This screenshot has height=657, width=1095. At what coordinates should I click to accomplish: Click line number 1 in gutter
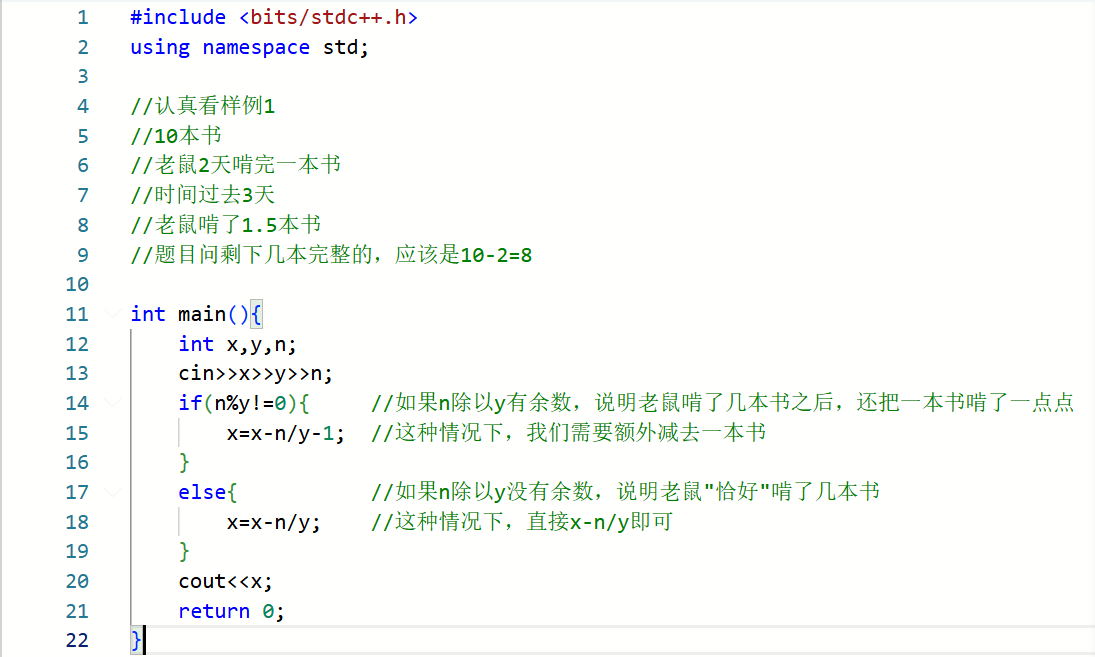pyautogui.click(x=81, y=18)
